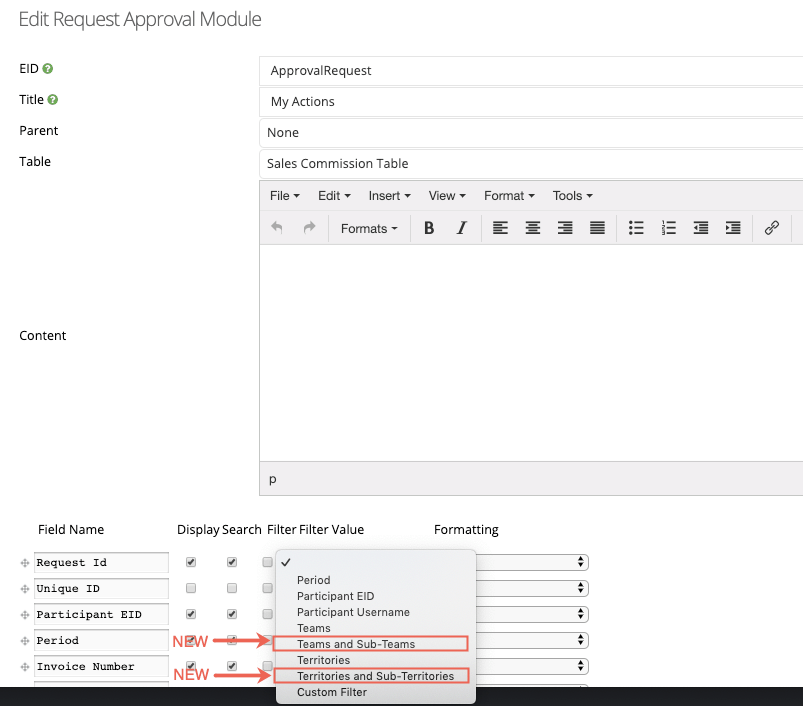The height and width of the screenshot is (706, 803).
Task: Grab the drag handle for Period row
Action: [25, 641]
